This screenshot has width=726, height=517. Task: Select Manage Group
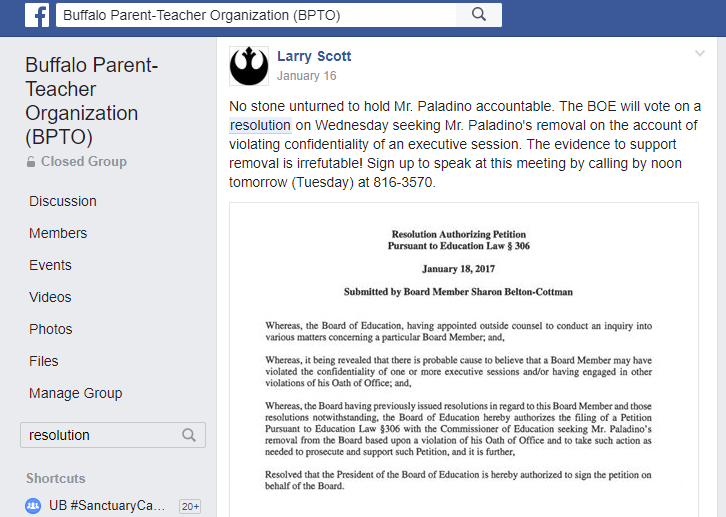75,393
